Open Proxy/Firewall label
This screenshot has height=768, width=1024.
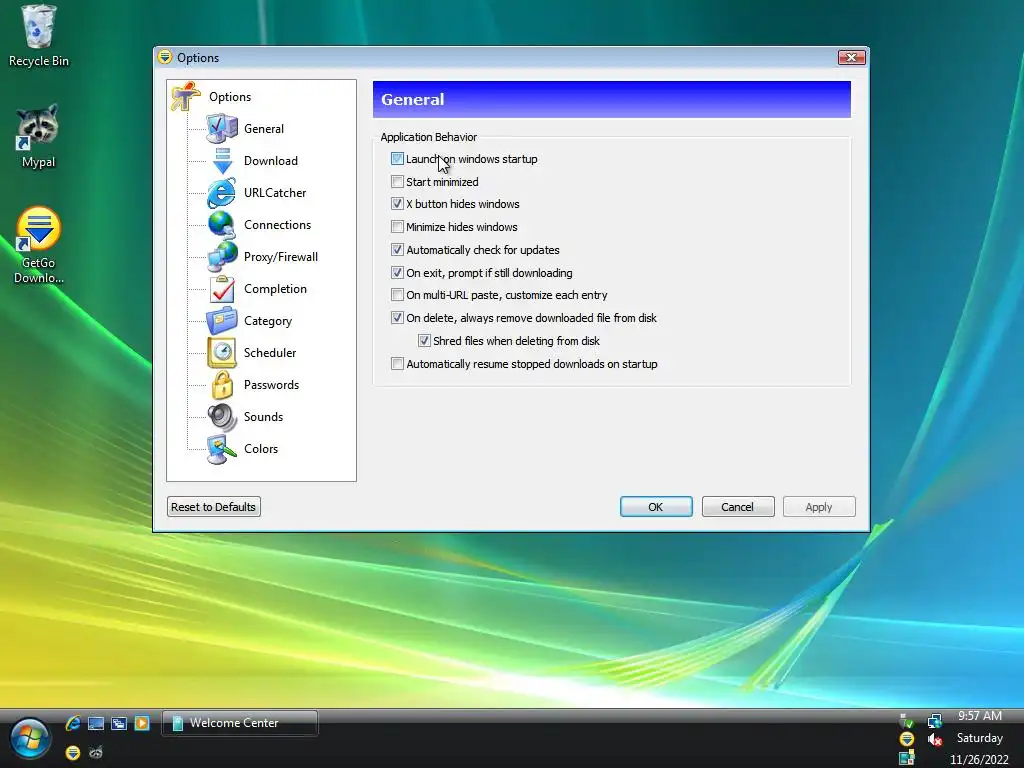click(x=281, y=257)
